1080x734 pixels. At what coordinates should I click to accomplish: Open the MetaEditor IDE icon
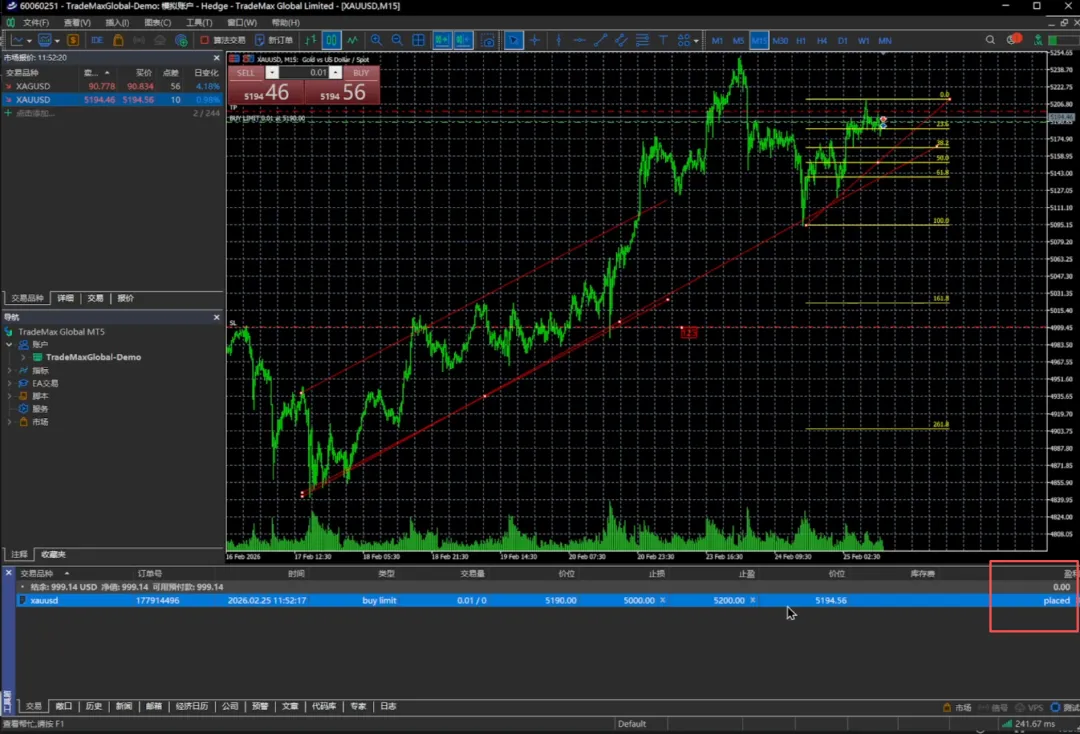pos(97,41)
